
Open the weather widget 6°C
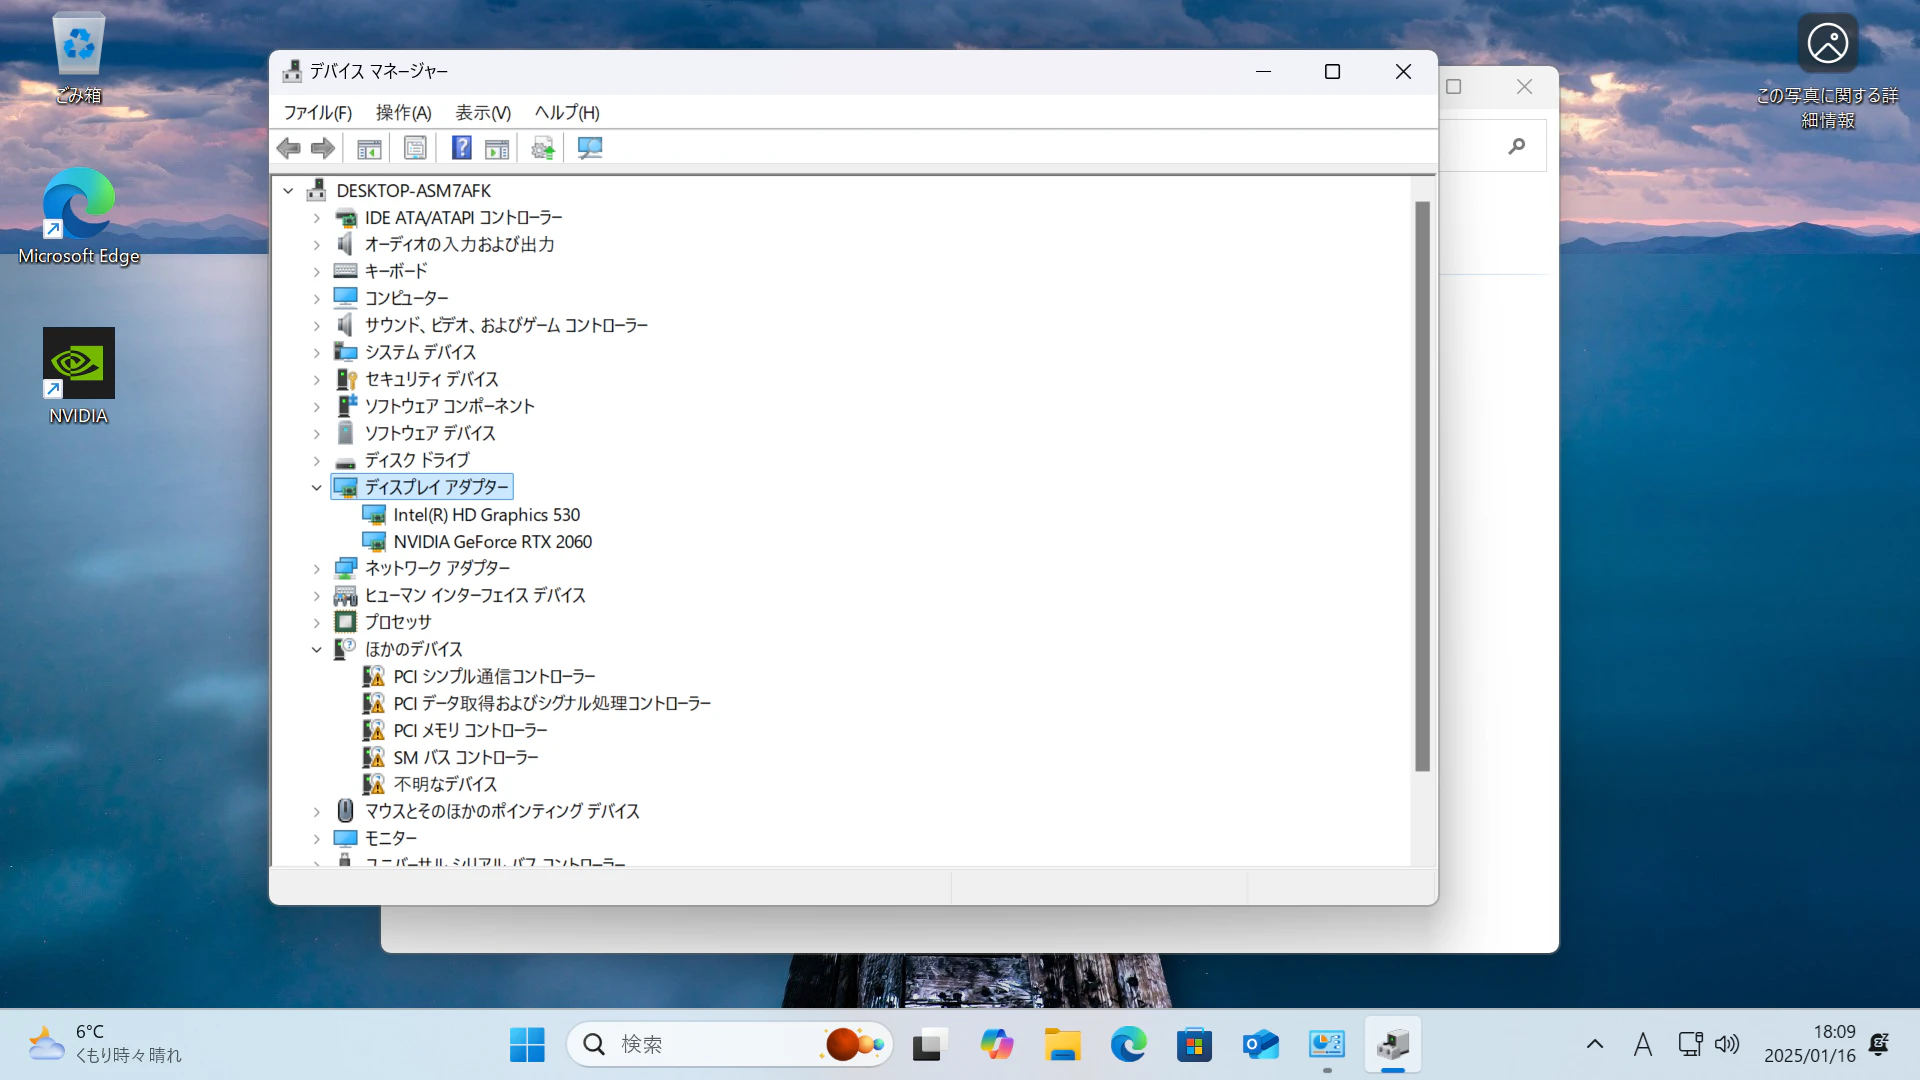[x=105, y=1044]
